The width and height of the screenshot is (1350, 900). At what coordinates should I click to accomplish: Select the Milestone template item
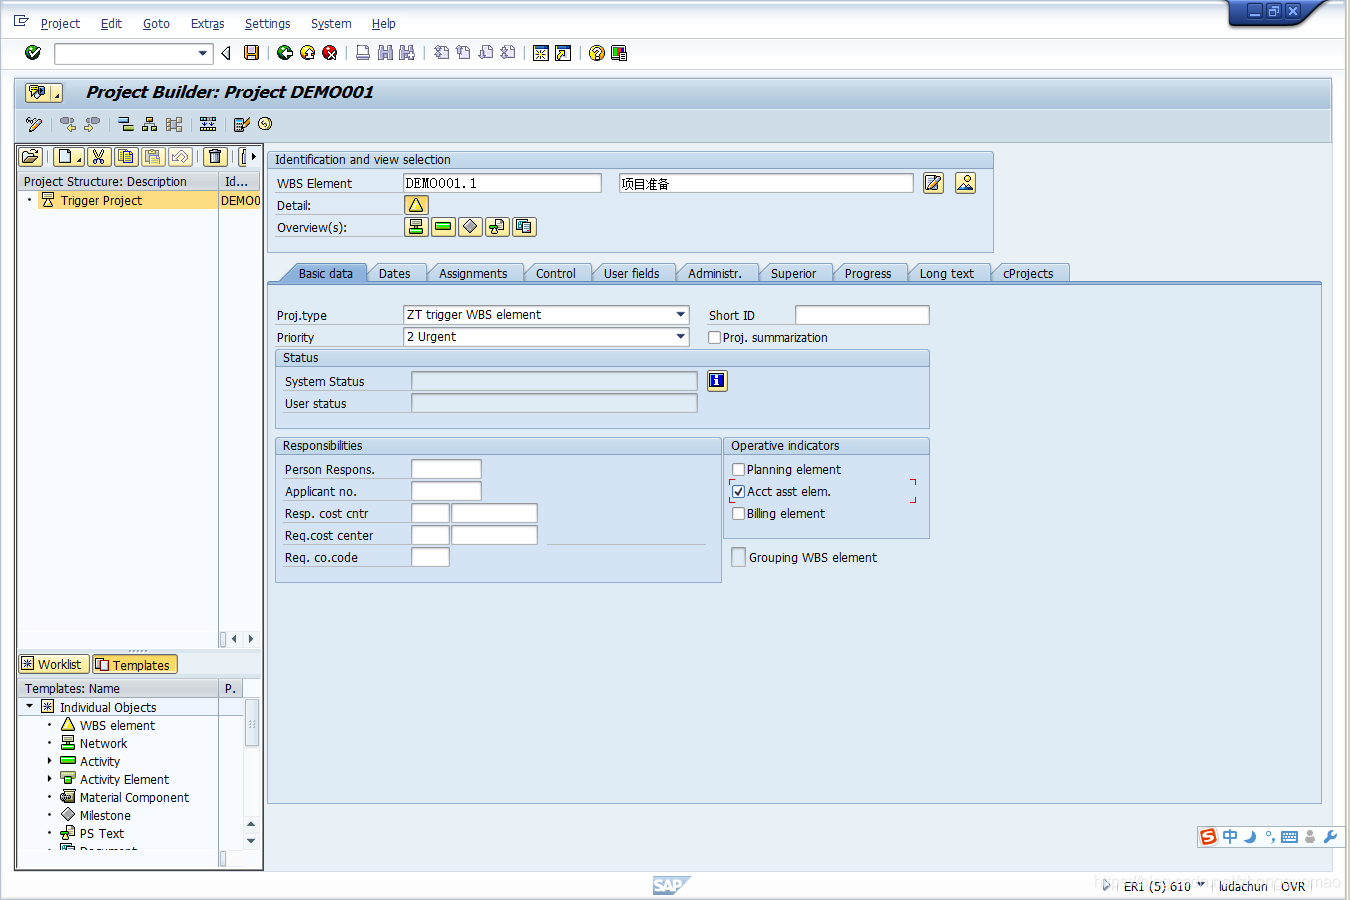[x=105, y=816]
